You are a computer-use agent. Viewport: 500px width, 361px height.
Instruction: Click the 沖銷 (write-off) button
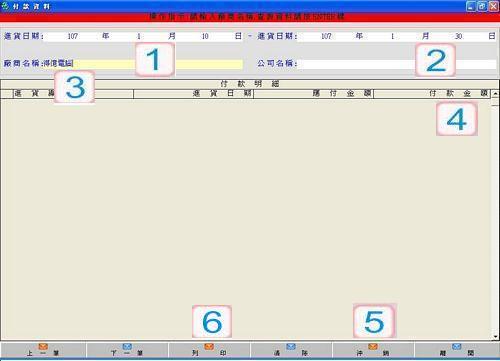[x=373, y=350]
